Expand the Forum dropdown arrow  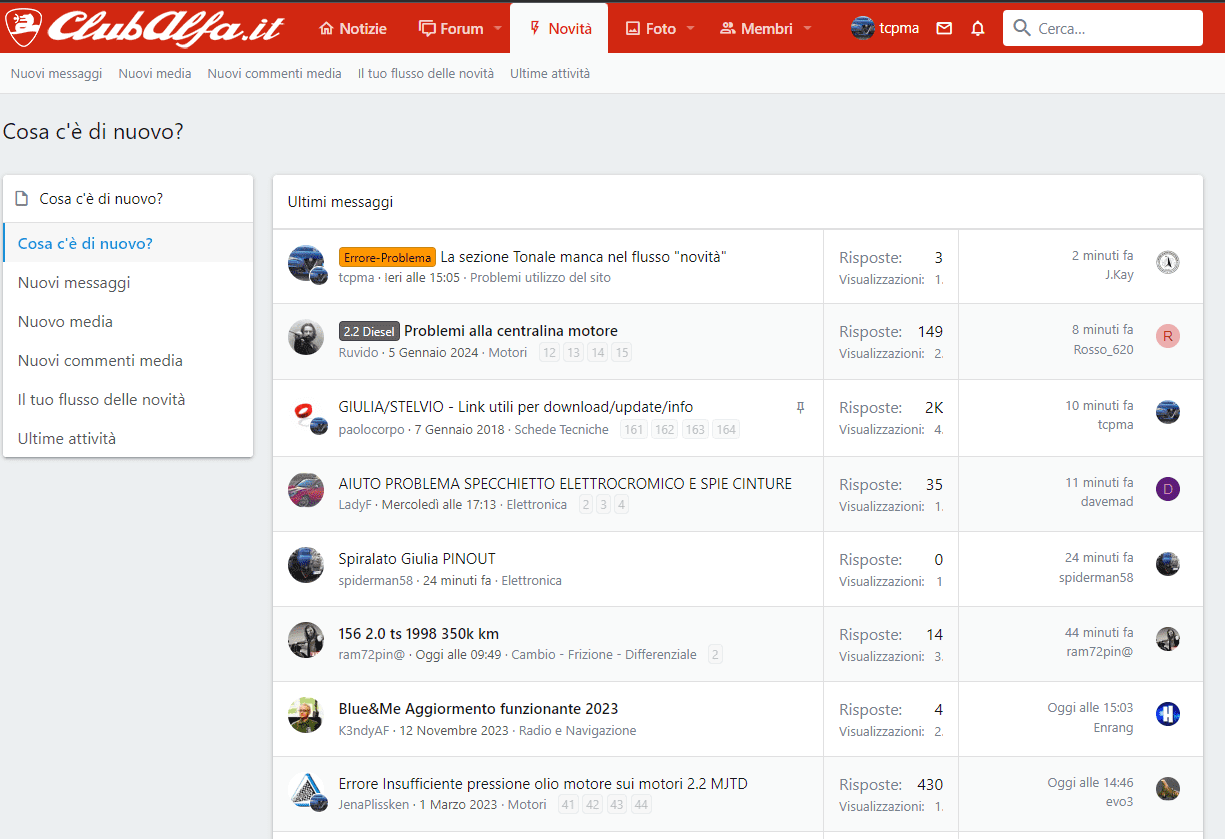pos(497,28)
